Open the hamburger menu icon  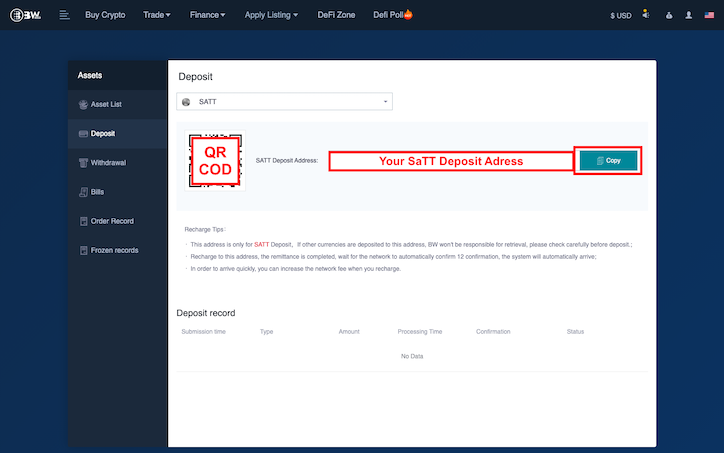pyautogui.click(x=64, y=15)
